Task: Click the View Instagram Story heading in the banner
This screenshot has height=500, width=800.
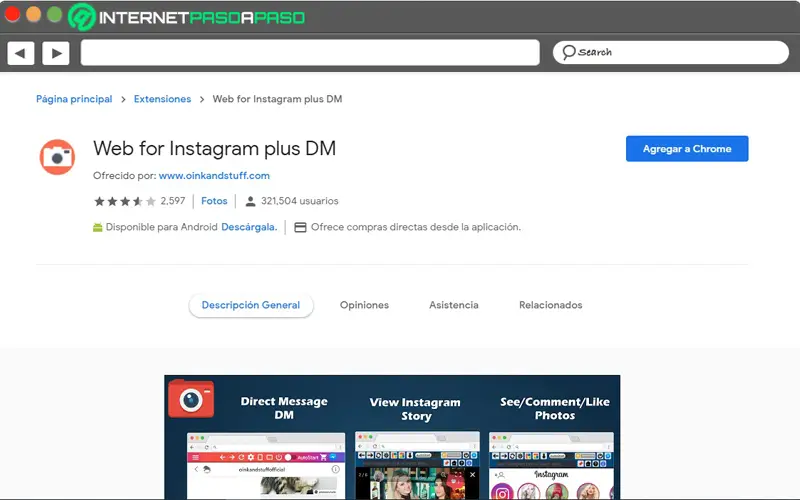Action: [415, 409]
